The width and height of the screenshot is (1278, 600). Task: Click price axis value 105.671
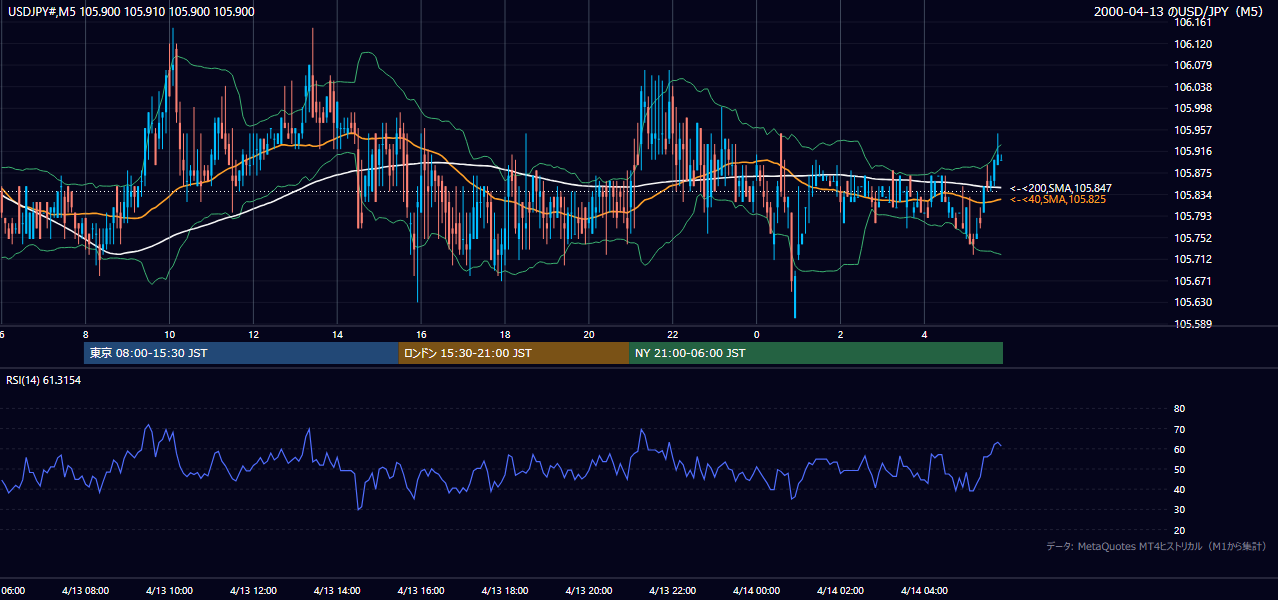pyautogui.click(x=1193, y=281)
